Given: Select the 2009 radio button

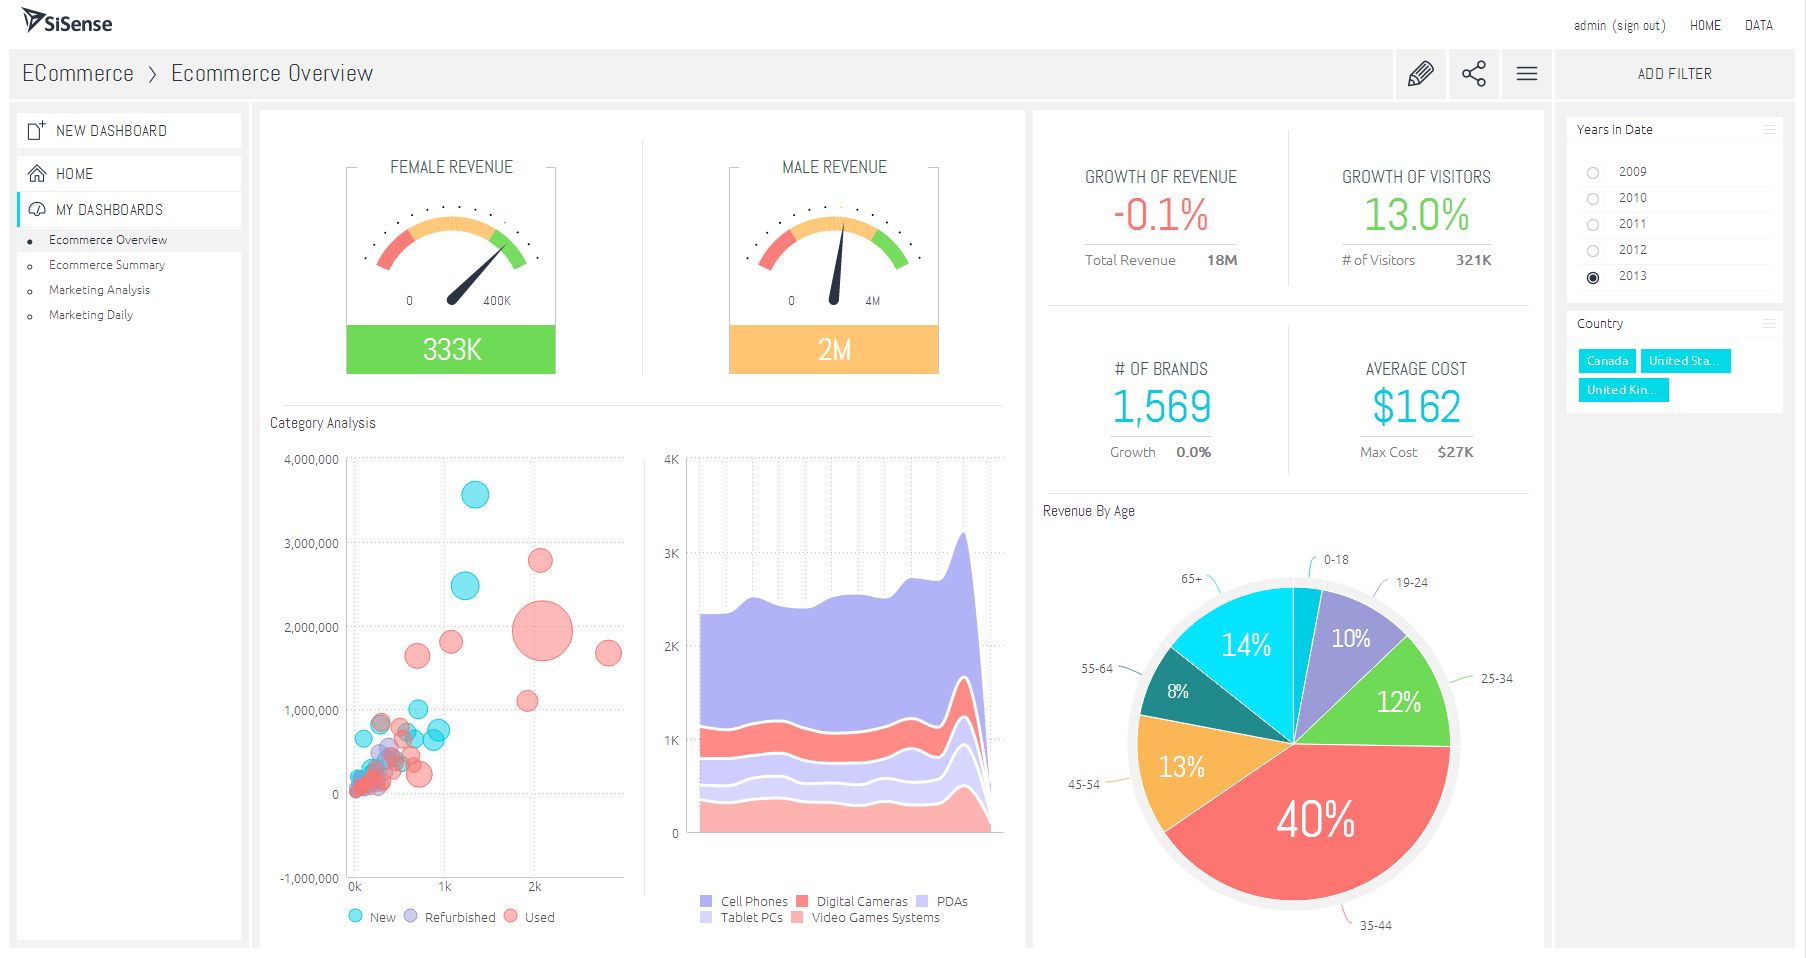Looking at the screenshot, I should pyautogui.click(x=1593, y=172).
